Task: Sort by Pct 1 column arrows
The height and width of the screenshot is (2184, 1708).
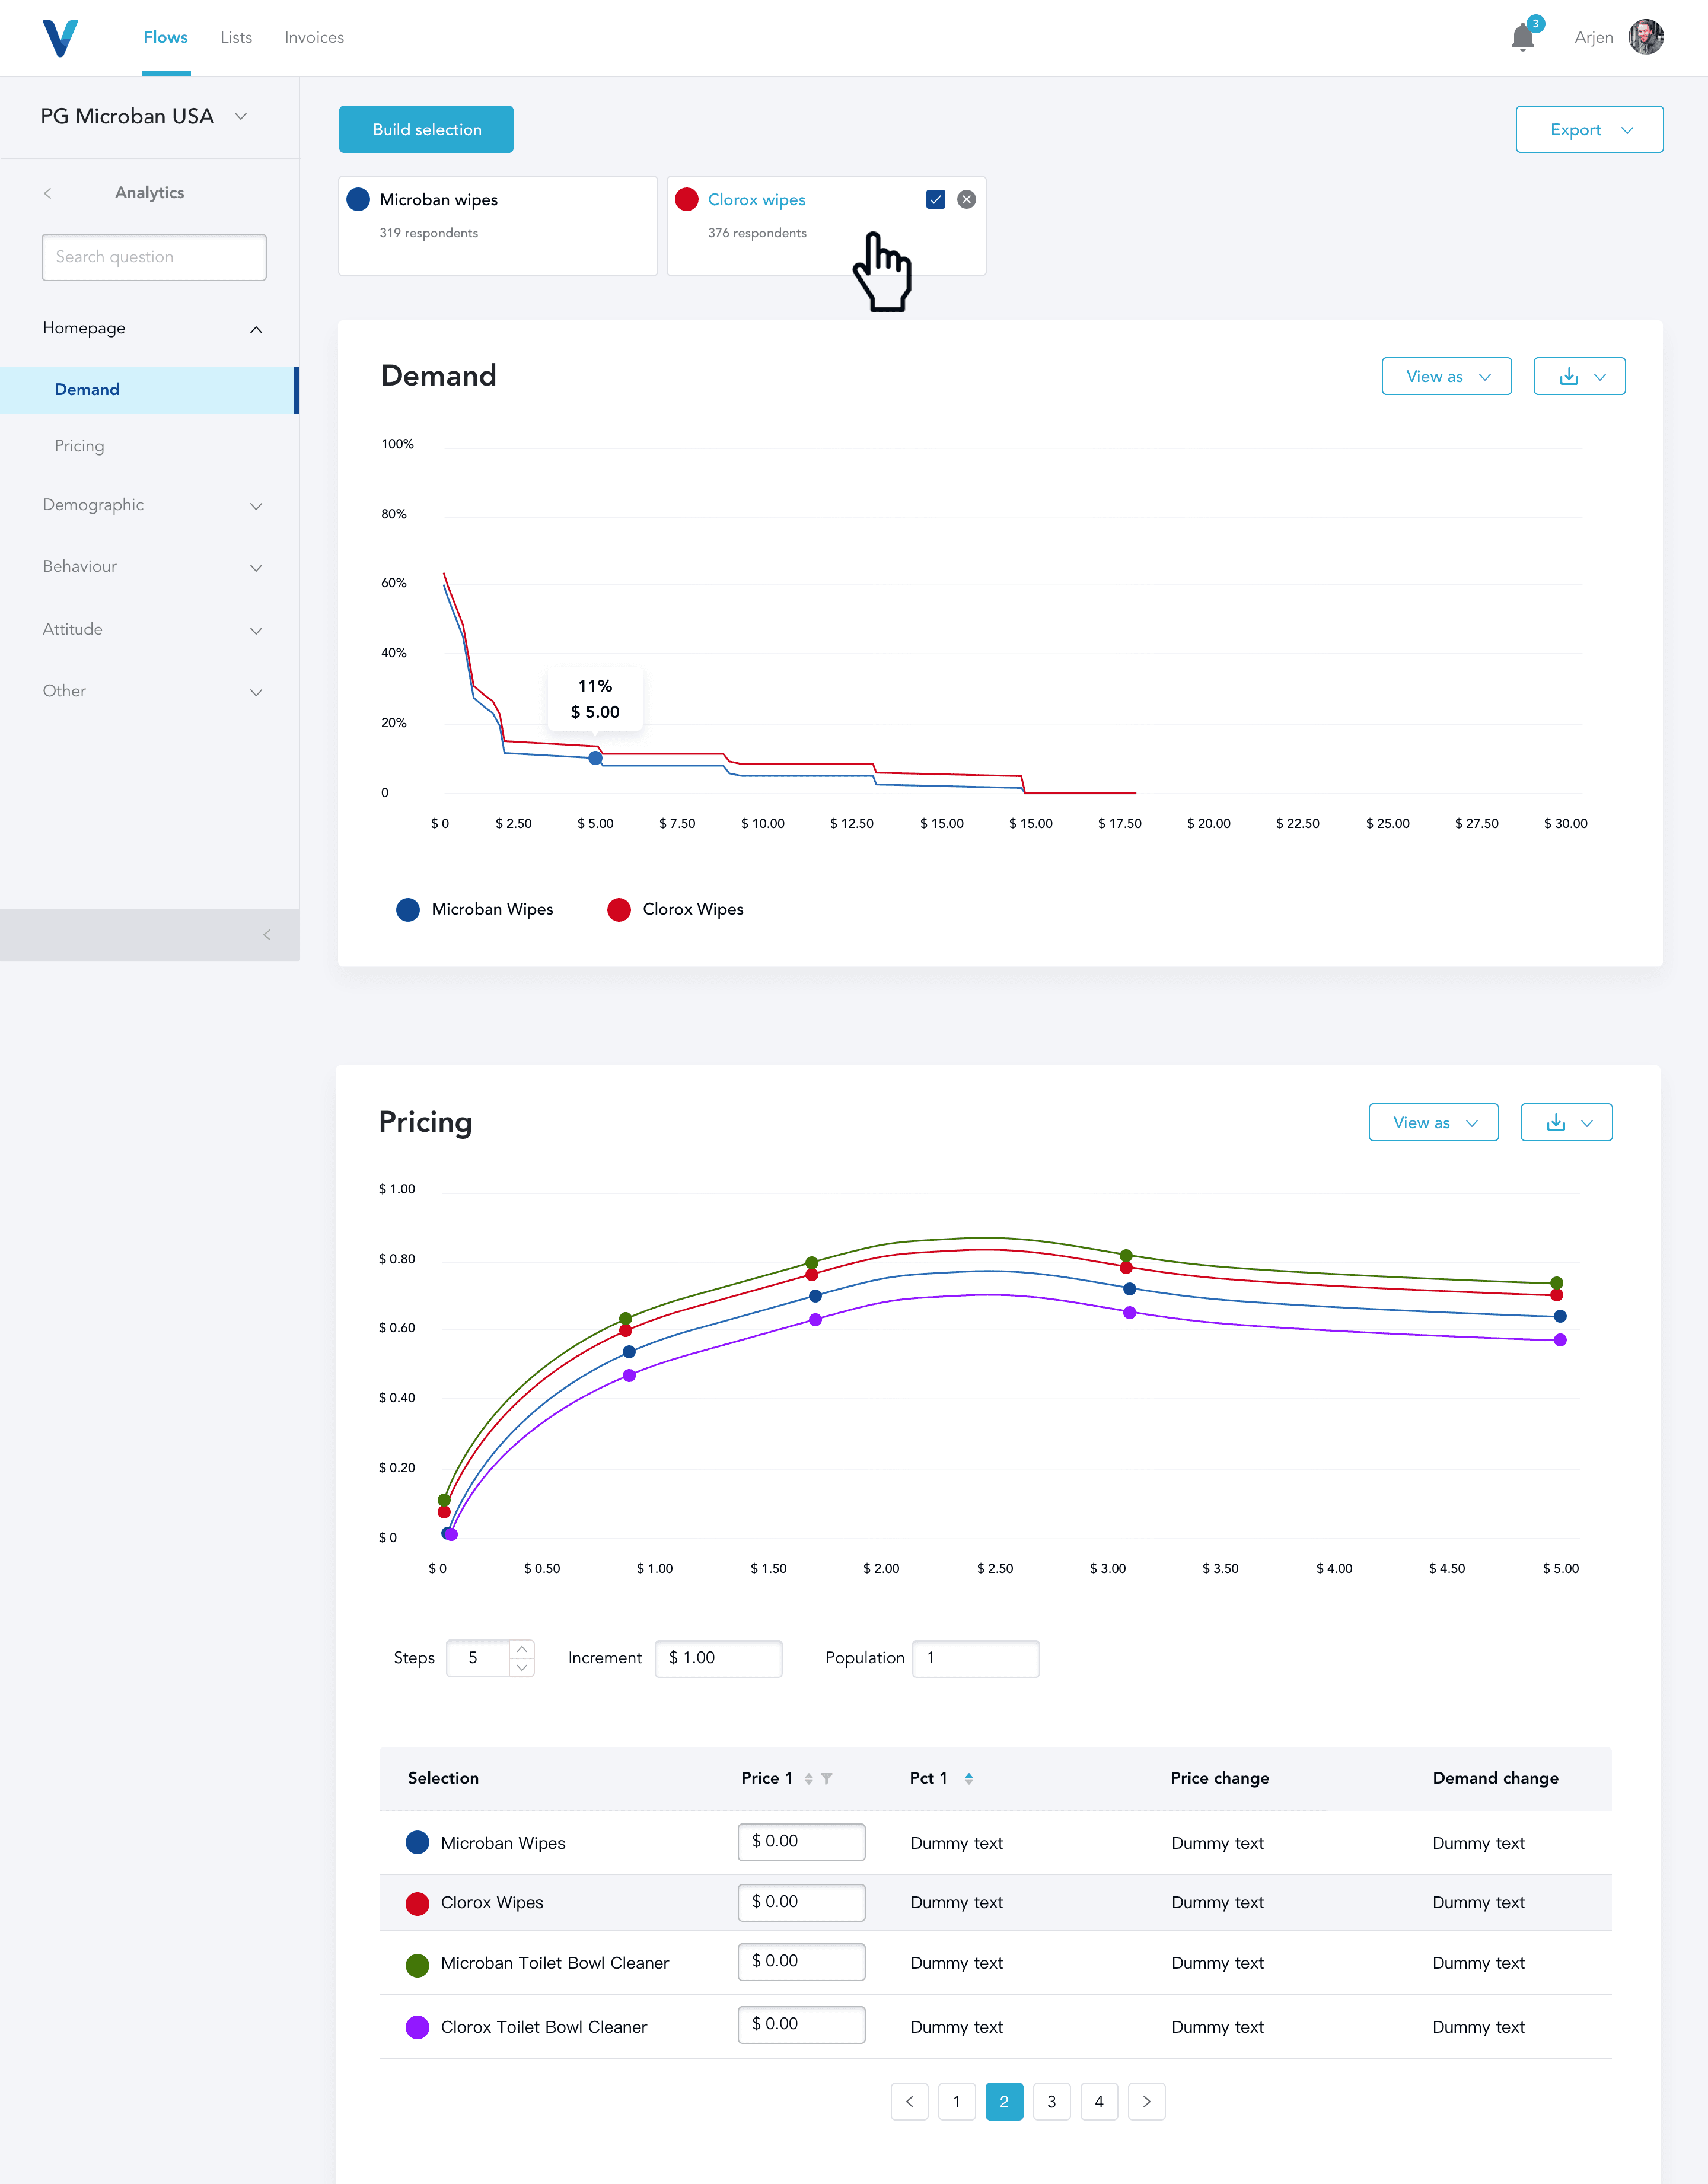Action: click(968, 1778)
